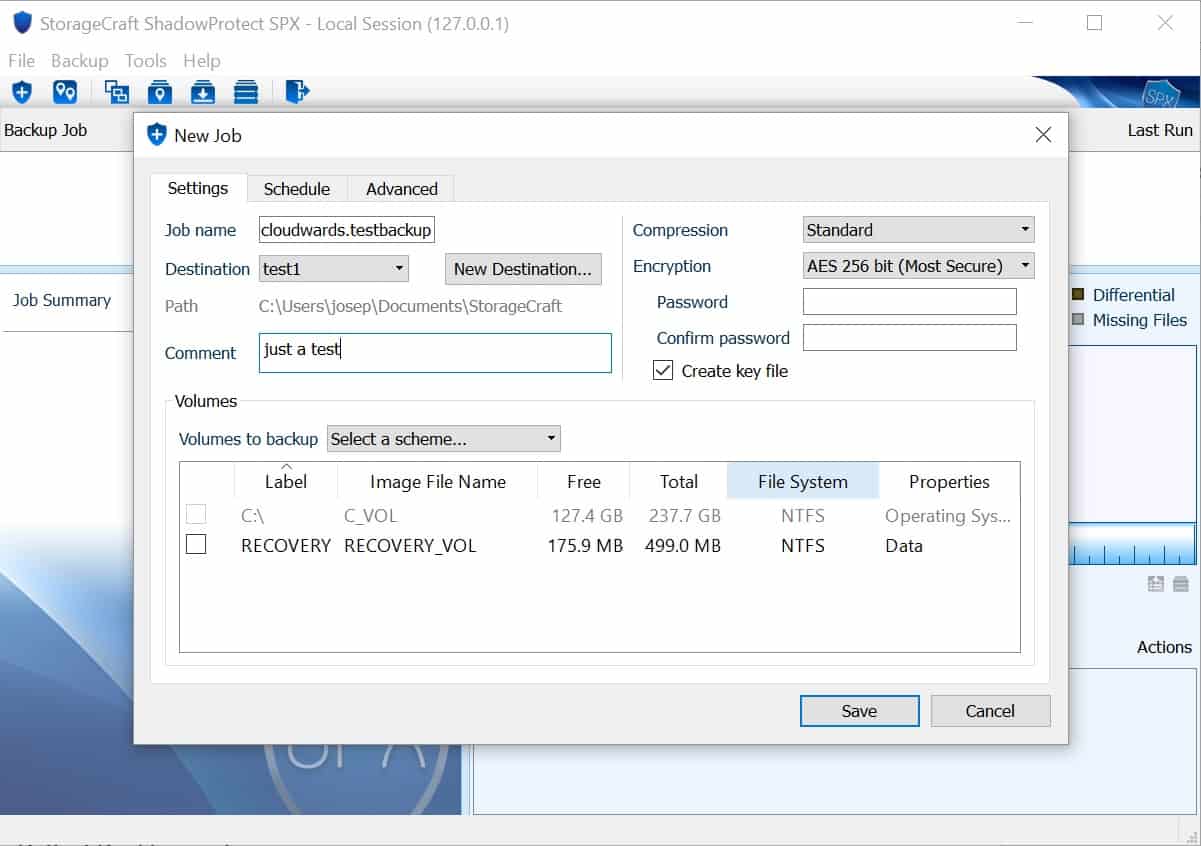
Task: Click the exit door arrow toolbar icon
Action: (297, 92)
